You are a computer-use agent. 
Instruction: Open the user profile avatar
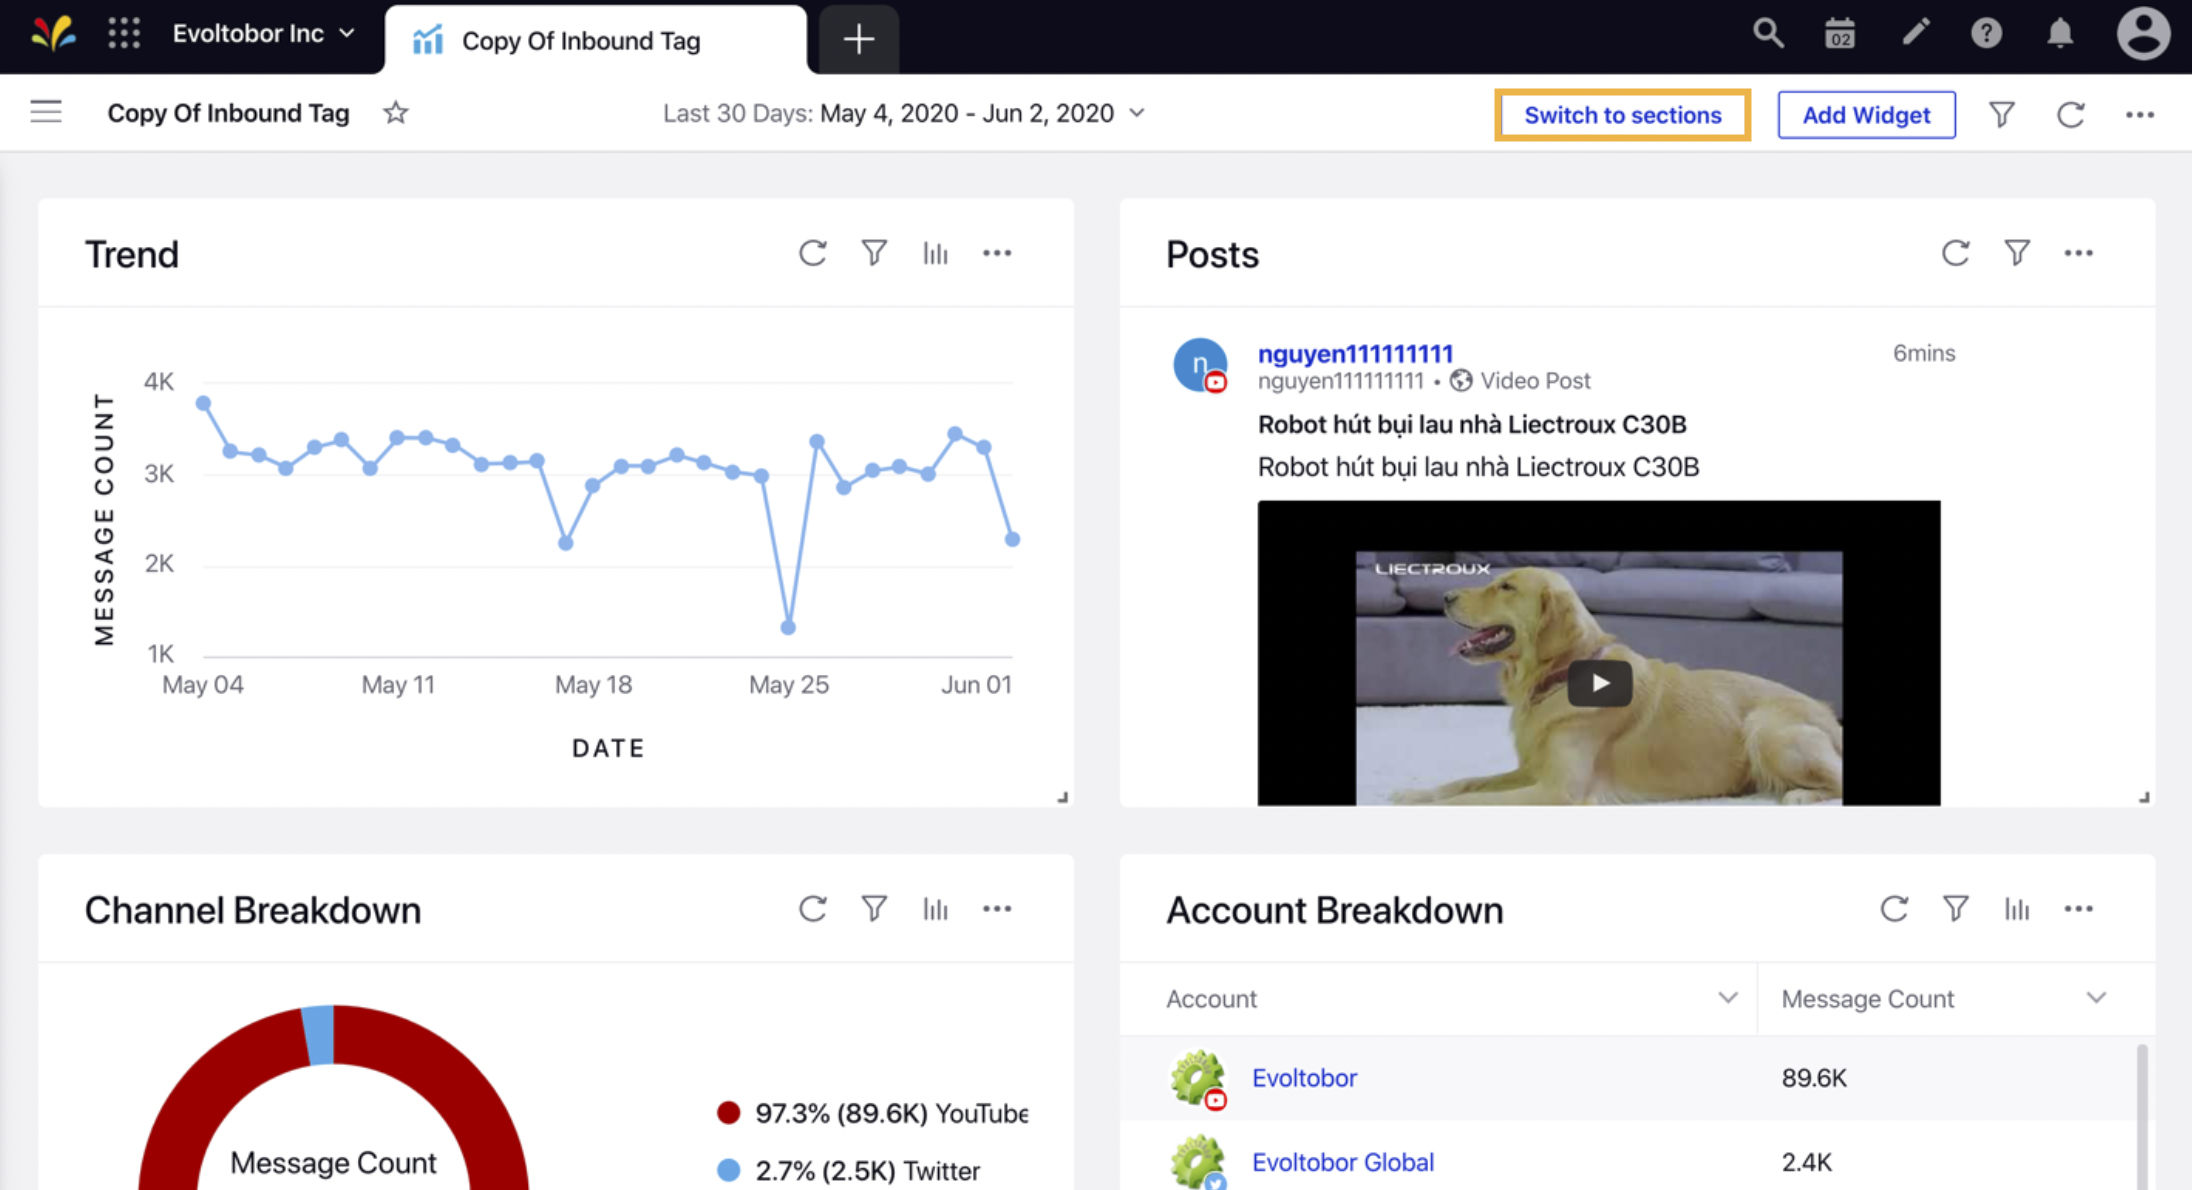pyautogui.click(x=2143, y=33)
